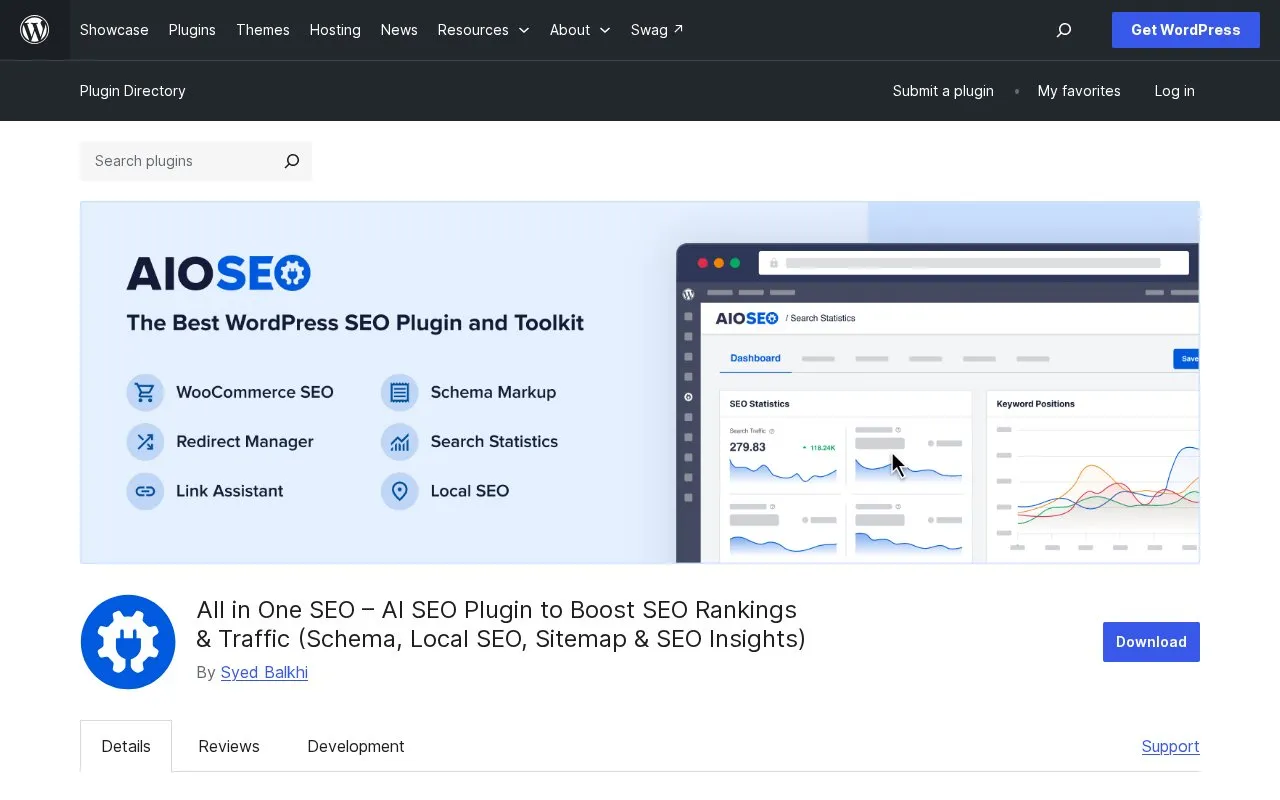Open author Syed Balkhi's profile
Screen dimensions: 1280x800
(x=264, y=672)
